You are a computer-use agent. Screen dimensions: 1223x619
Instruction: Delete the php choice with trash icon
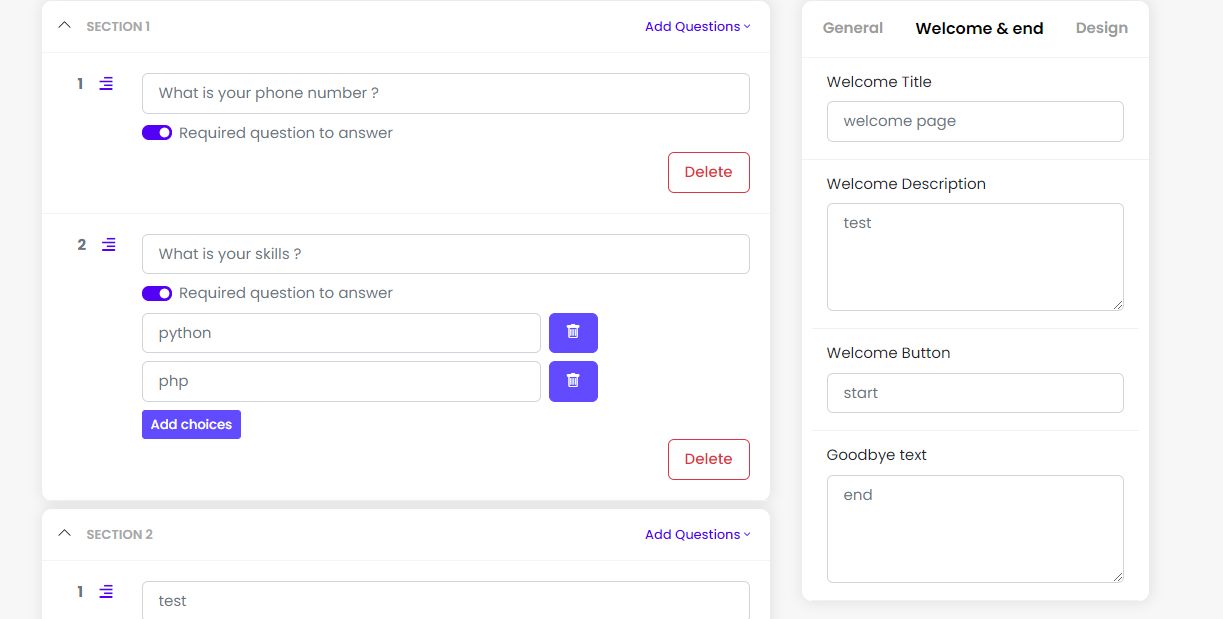[573, 381]
